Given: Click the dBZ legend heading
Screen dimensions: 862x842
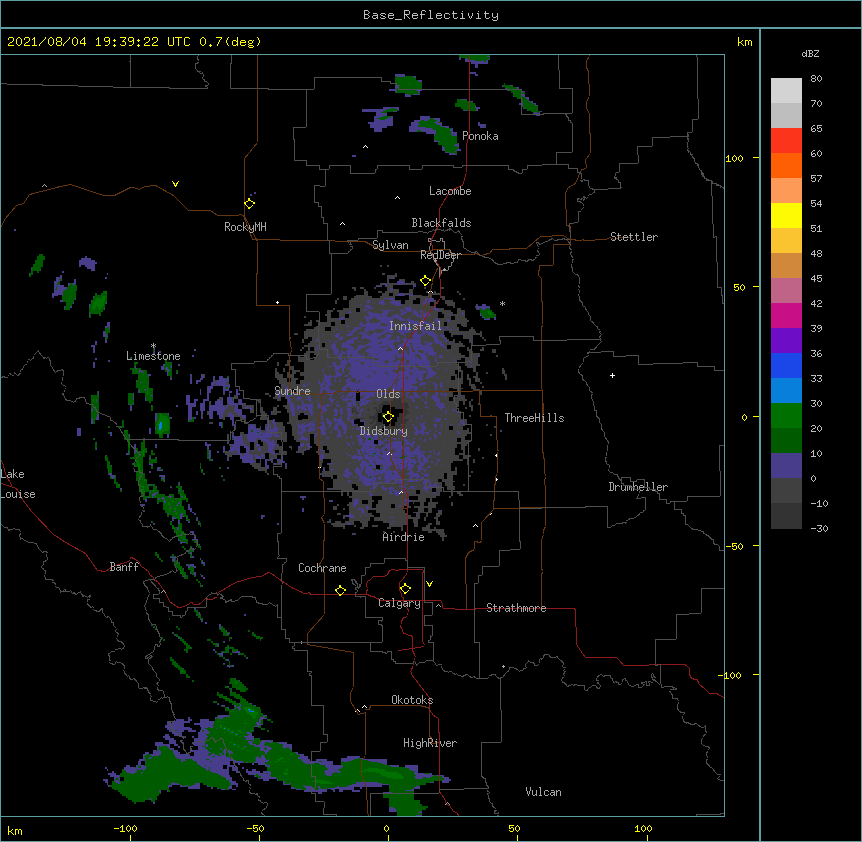Looking at the screenshot, I should point(810,54).
